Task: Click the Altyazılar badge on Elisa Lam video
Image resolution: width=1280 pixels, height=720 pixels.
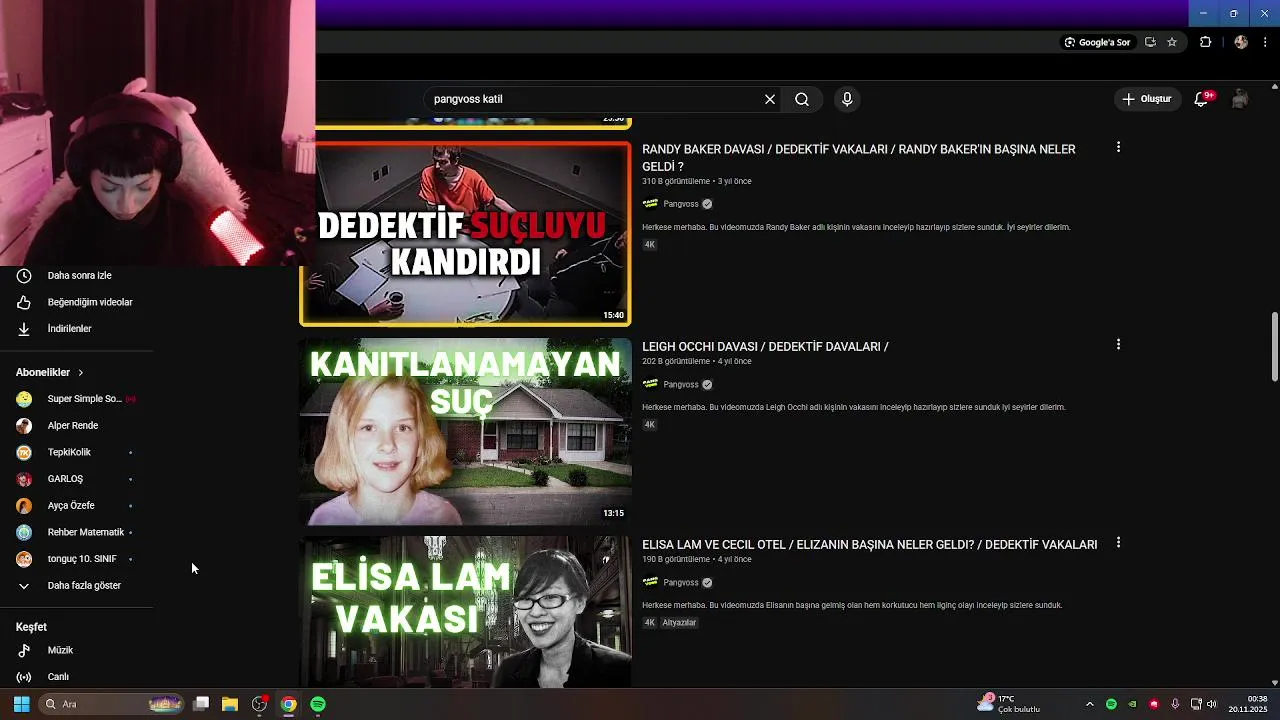Action: pos(679,623)
